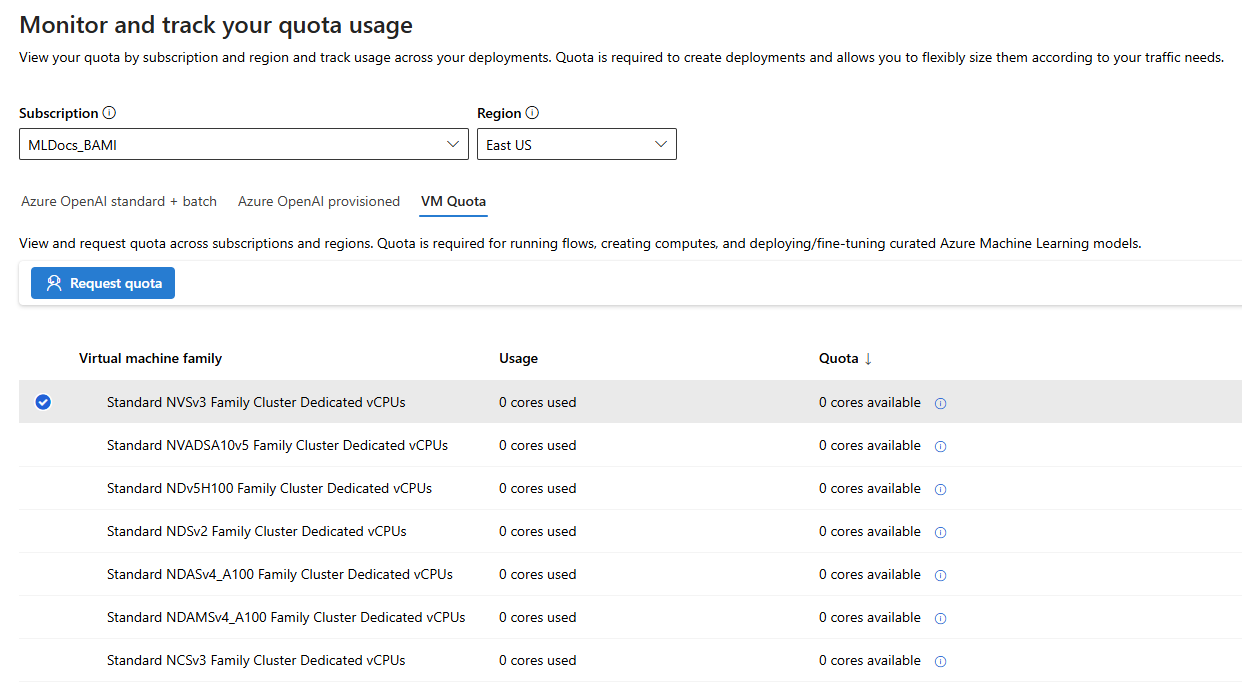Switch to Azure OpenAI provisioned tab

319,201
